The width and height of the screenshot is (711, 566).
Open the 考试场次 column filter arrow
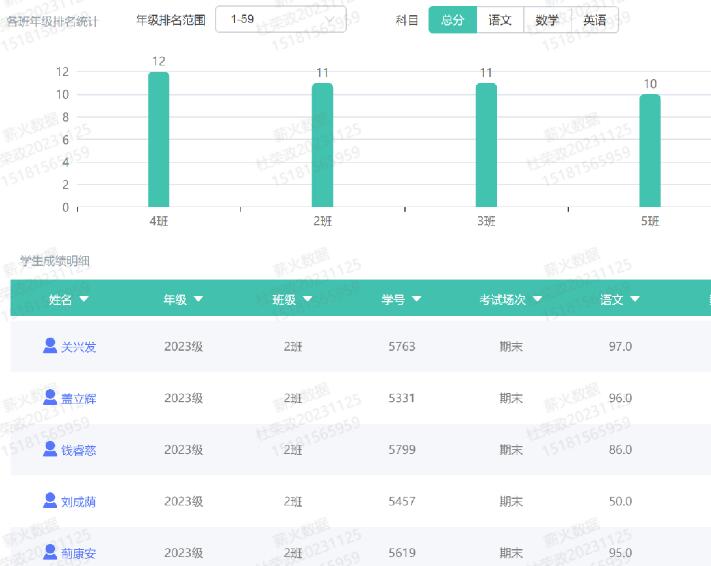(537, 299)
